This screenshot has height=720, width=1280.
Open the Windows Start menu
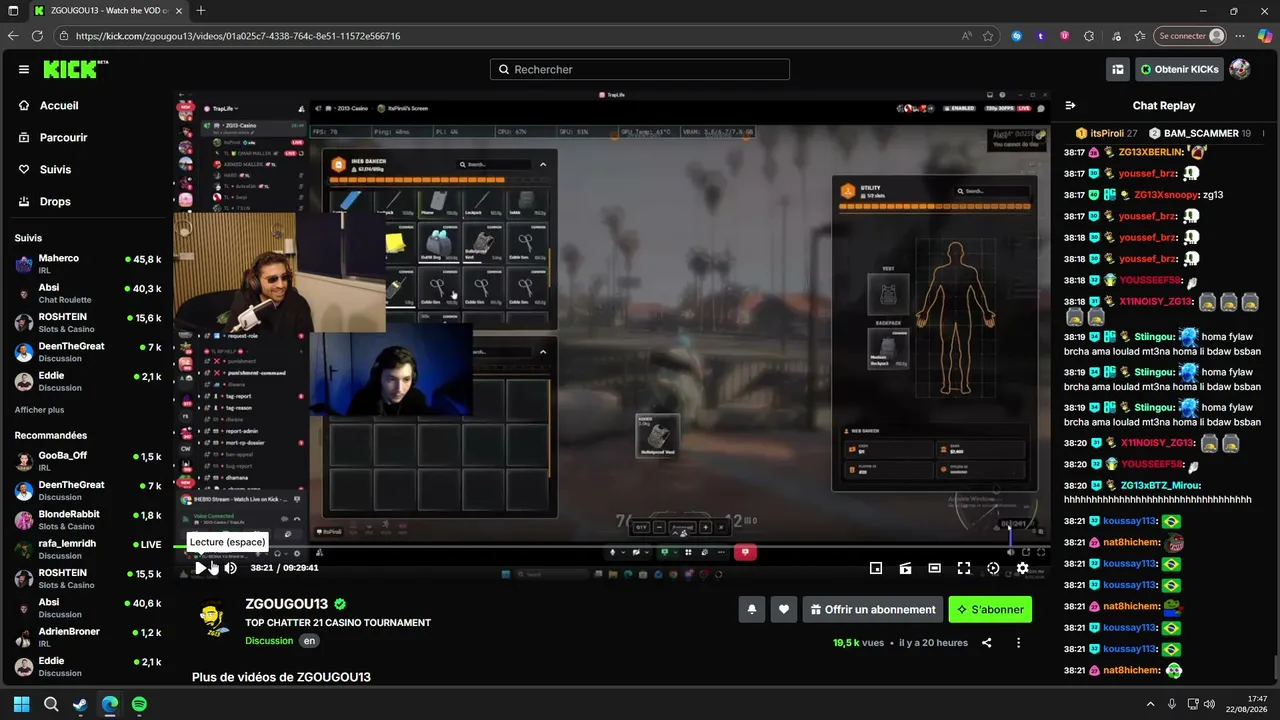pos(21,704)
